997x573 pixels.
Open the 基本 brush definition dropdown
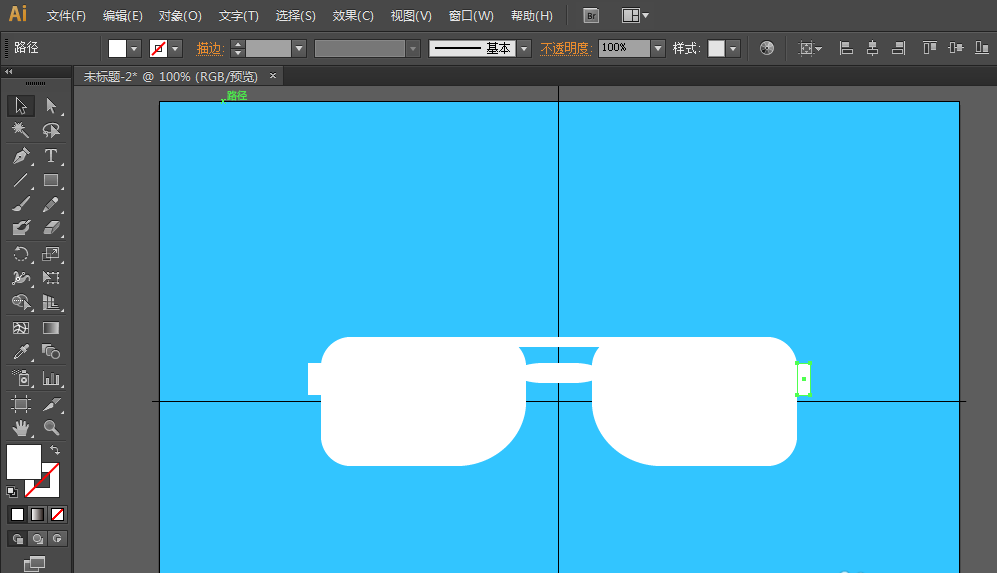[524, 48]
